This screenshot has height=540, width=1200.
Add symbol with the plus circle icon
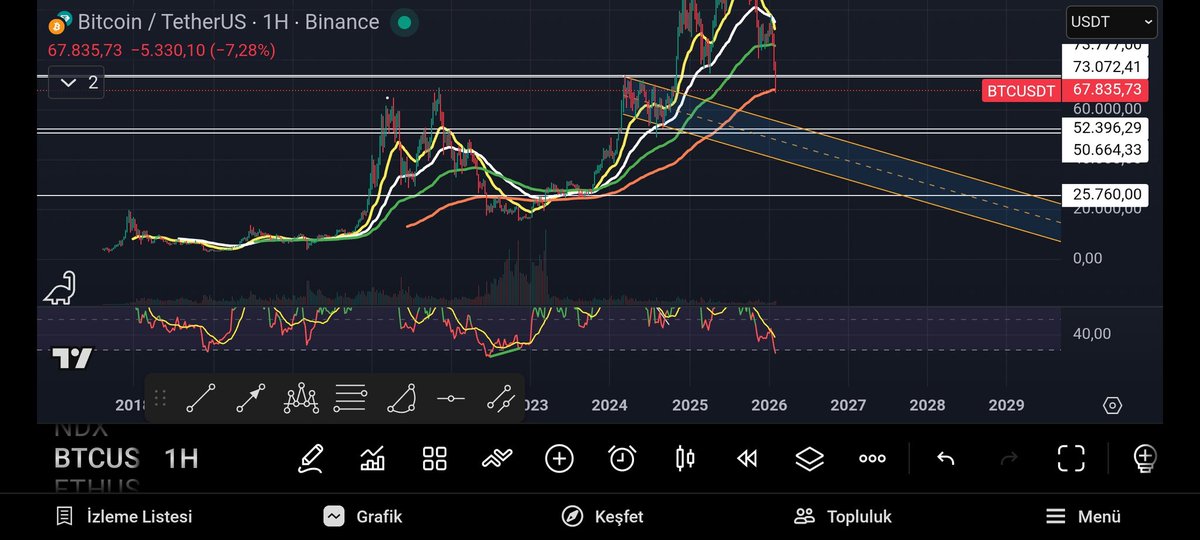tap(559, 459)
